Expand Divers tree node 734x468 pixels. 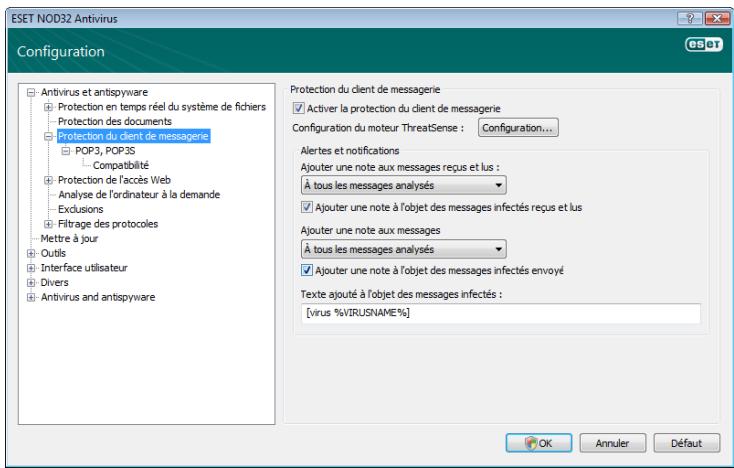pos(31,283)
